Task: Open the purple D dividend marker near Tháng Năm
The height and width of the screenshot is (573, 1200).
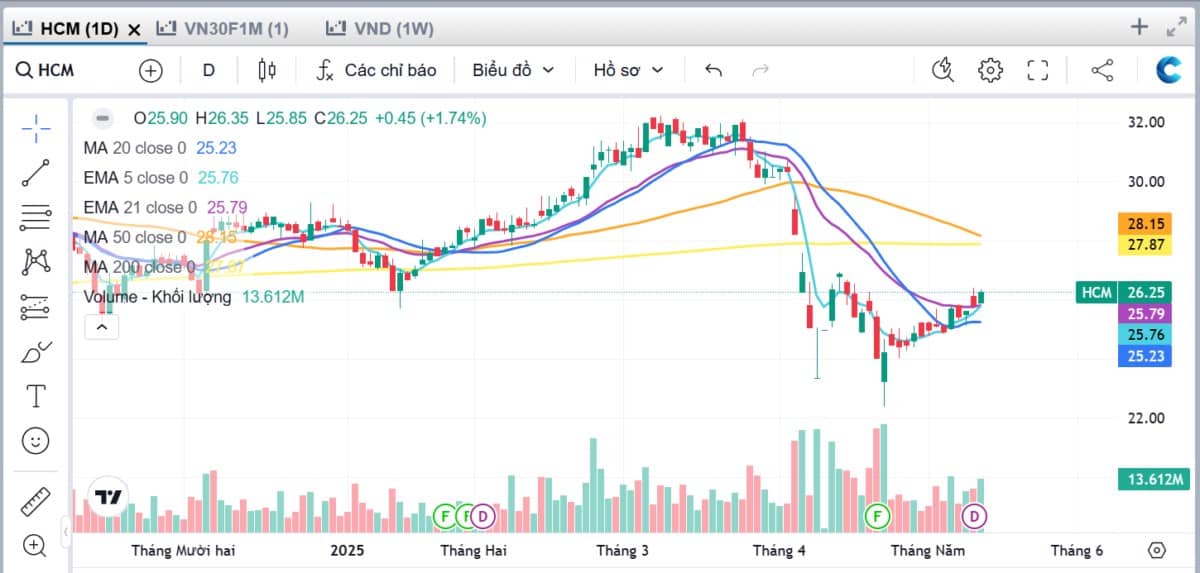Action: click(974, 516)
